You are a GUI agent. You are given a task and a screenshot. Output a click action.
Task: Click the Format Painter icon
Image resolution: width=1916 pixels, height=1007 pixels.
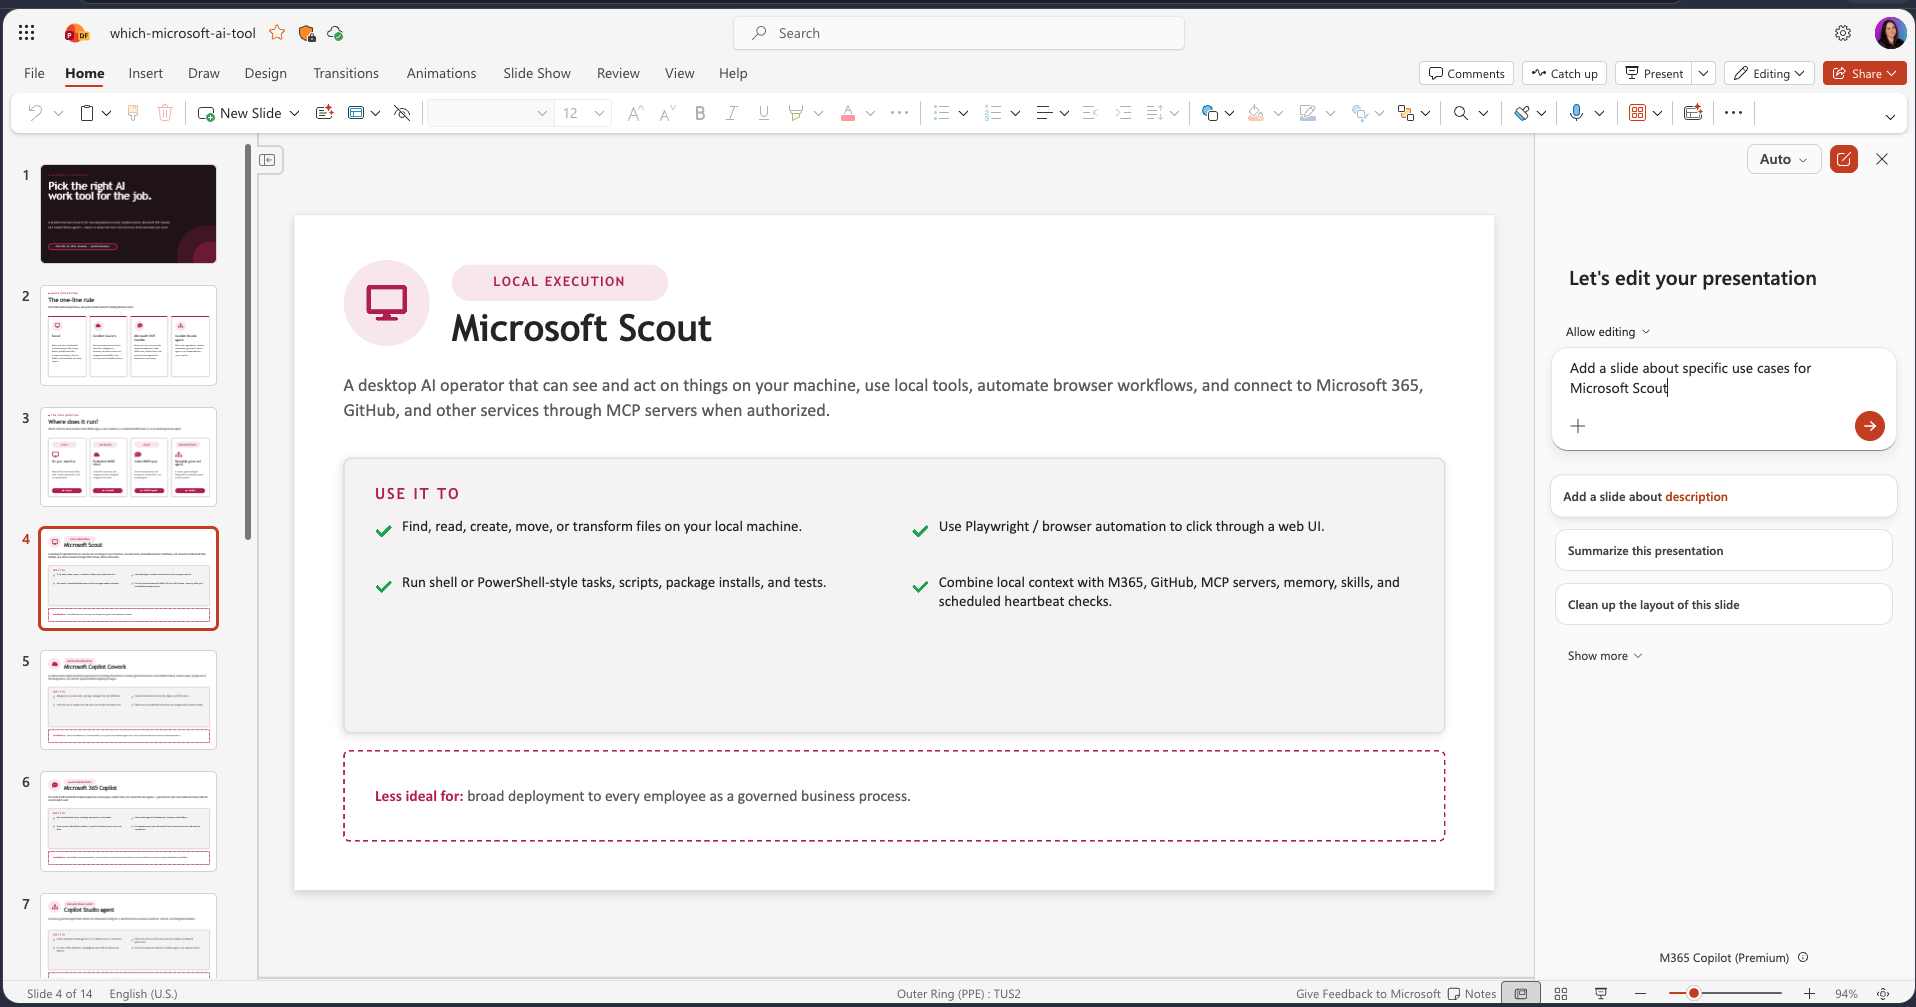[x=133, y=113]
